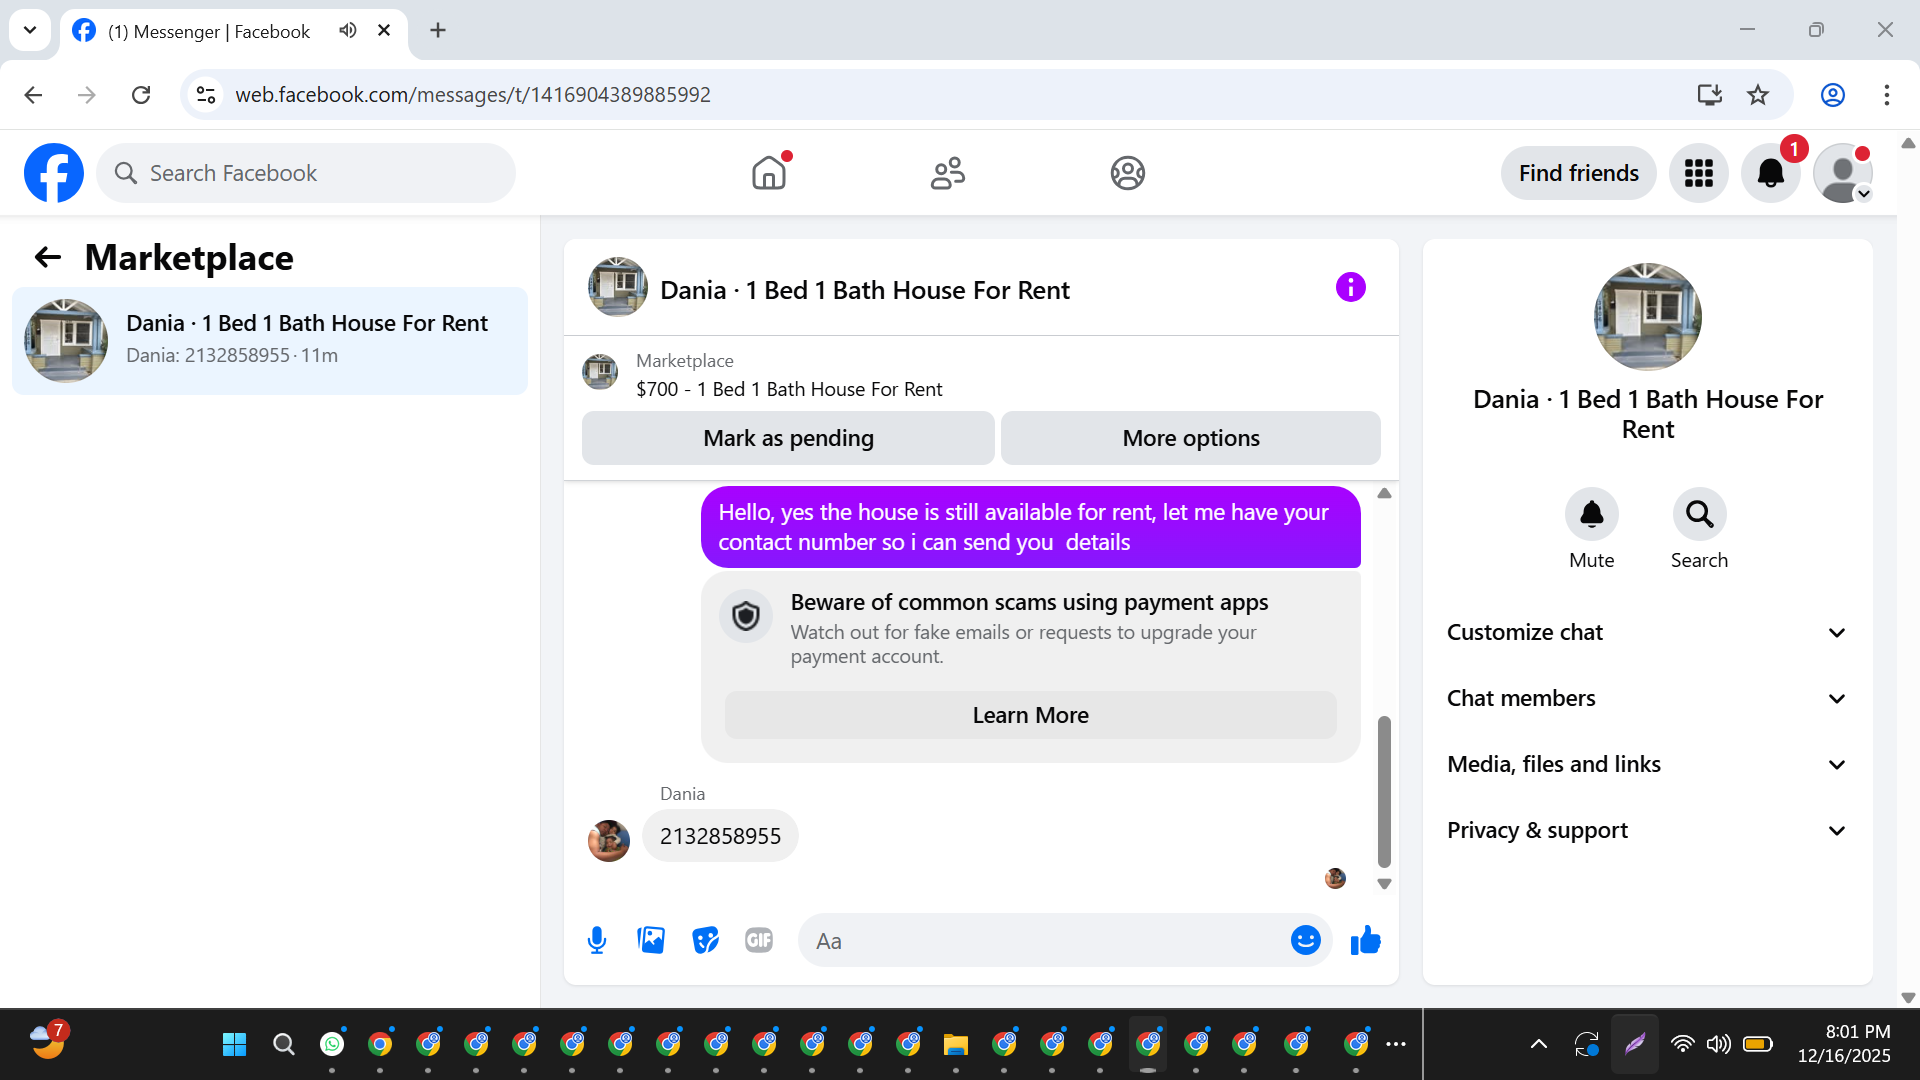Record a voice clip with the microphone icon

point(597,940)
